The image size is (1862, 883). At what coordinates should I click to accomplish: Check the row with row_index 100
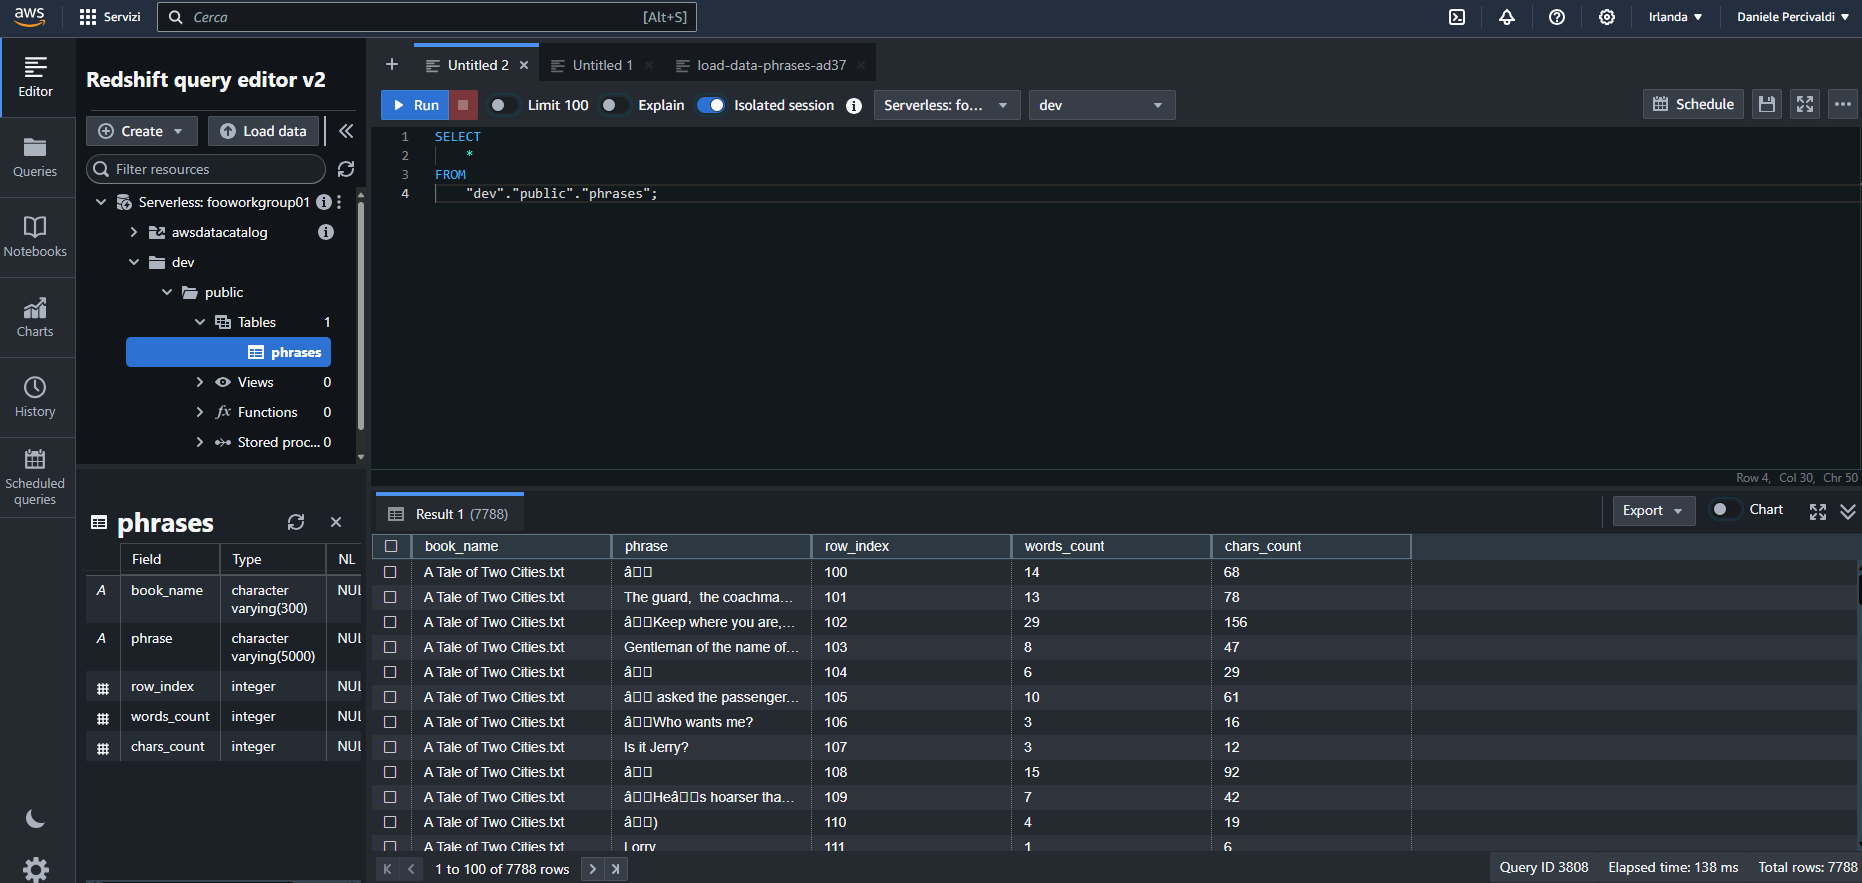391,572
